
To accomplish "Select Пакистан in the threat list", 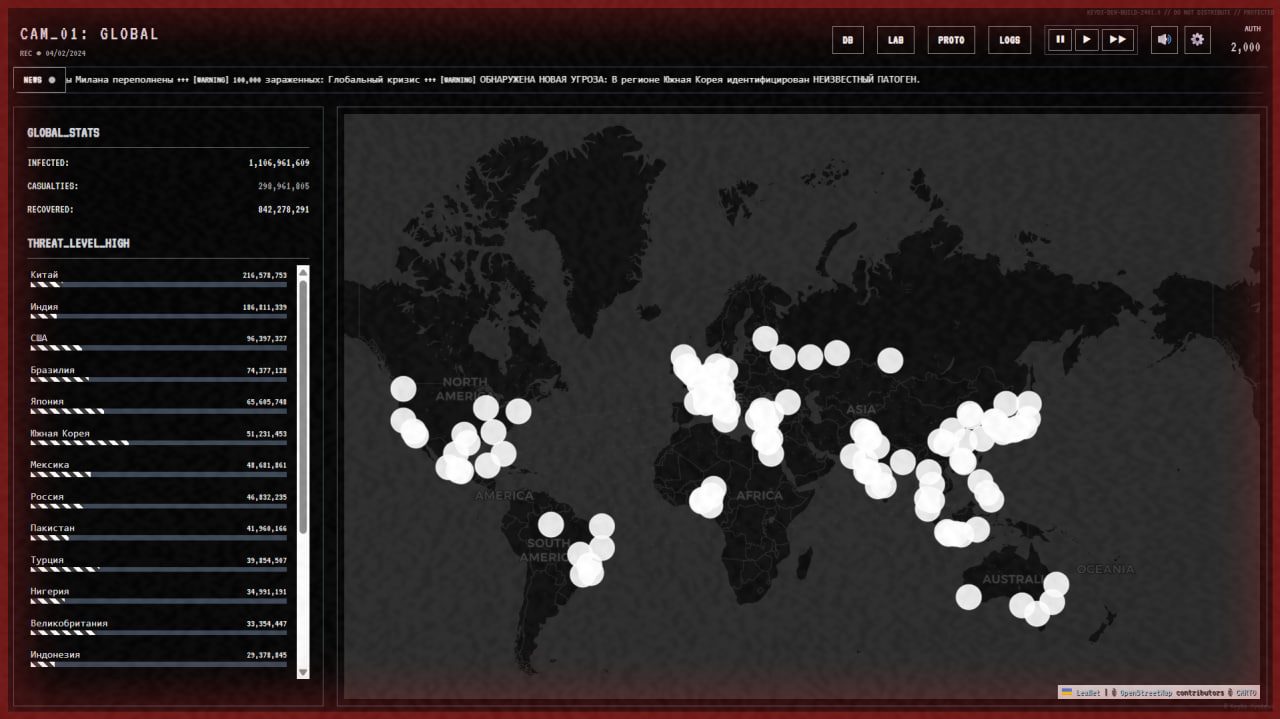I will (159, 532).
